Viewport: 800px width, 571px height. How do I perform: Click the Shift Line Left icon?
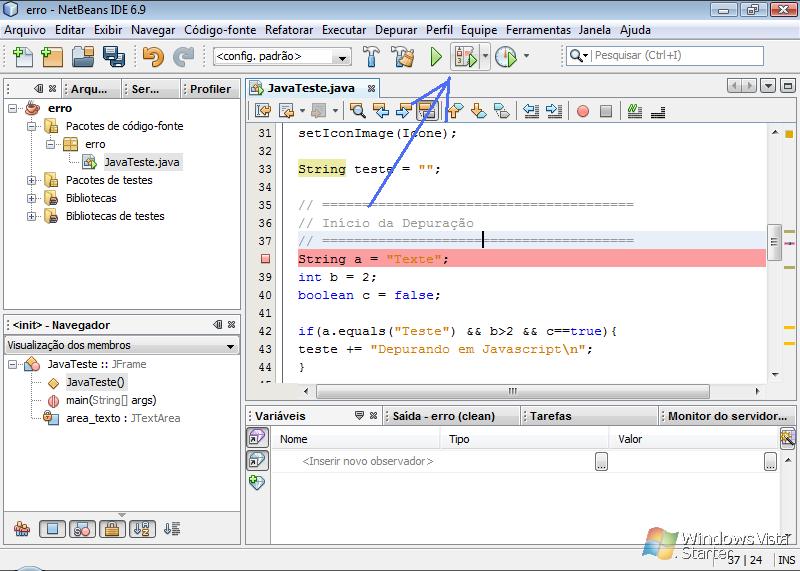[x=531, y=110]
